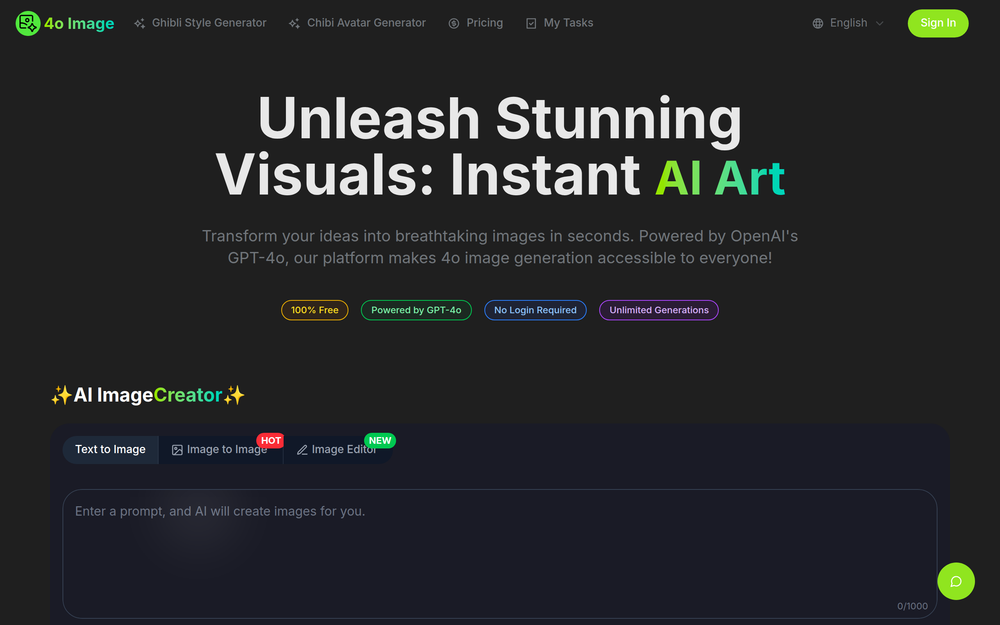Click the 'Unleash Stunning Visuals' headline
Image resolution: width=1000 pixels, height=625 pixels.
499,147
